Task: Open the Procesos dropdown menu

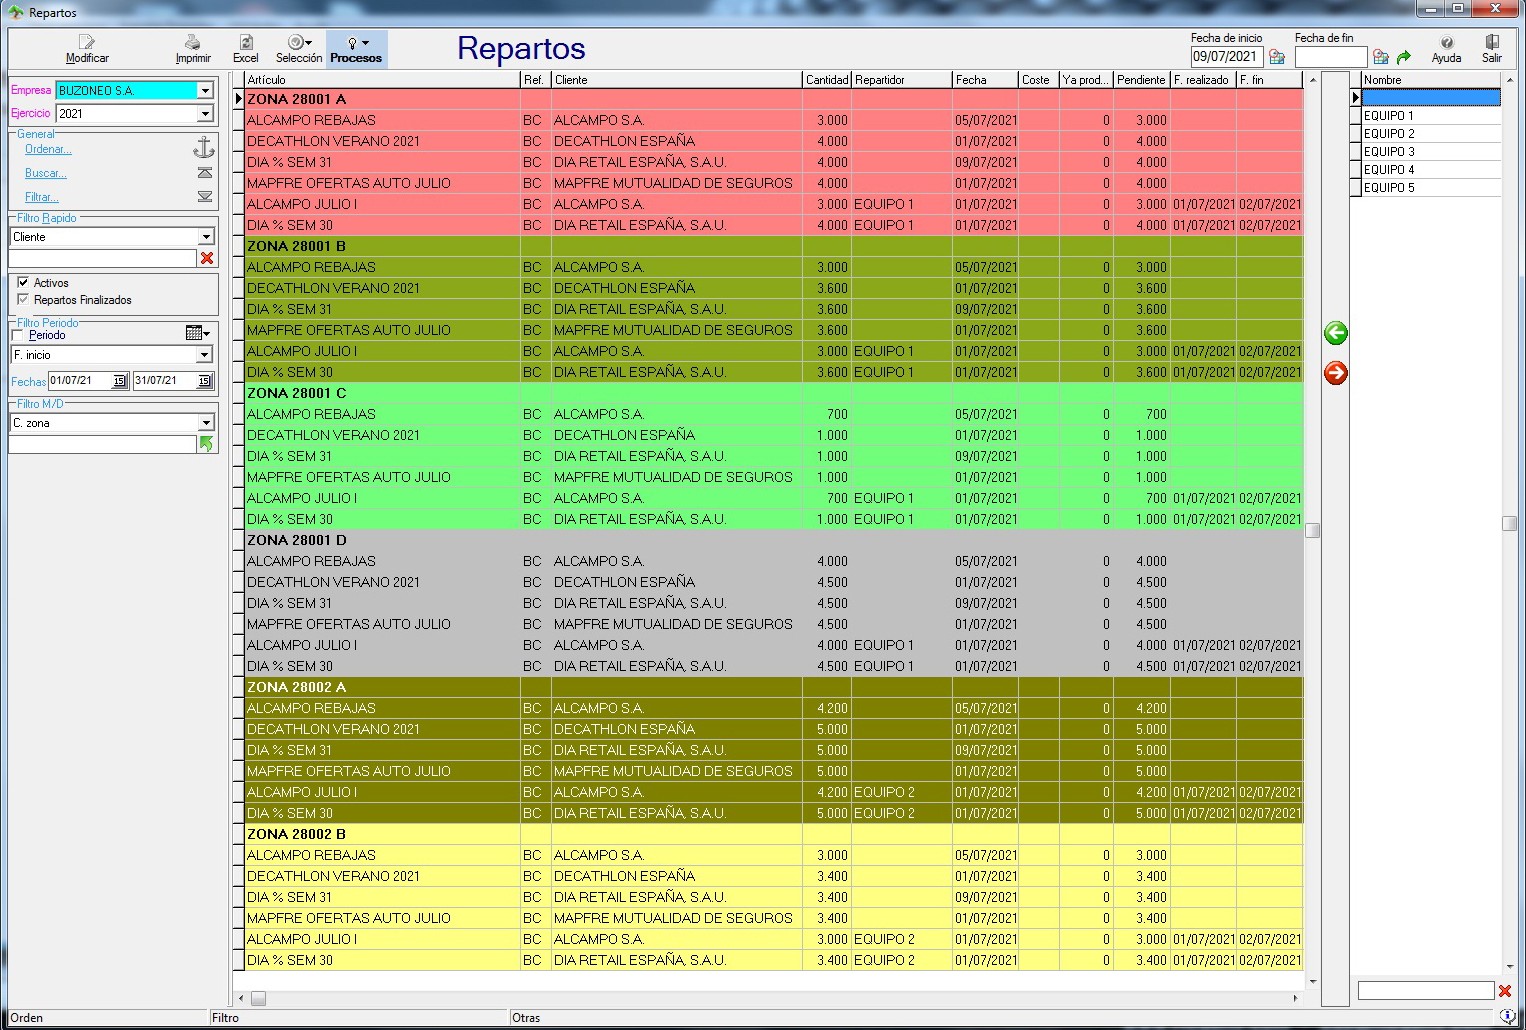Action: (356, 49)
